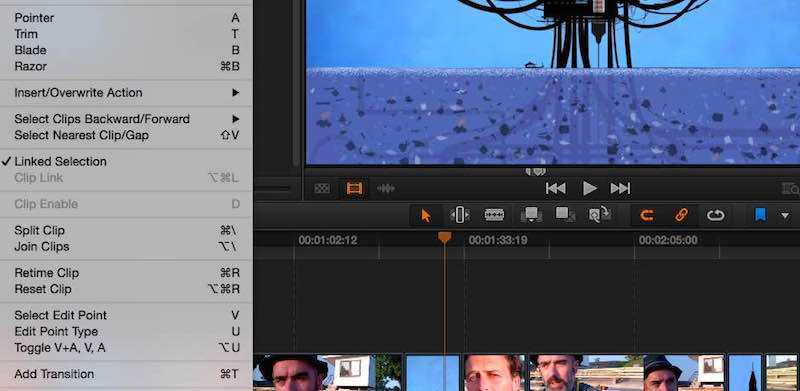Image resolution: width=800 pixels, height=391 pixels.
Task: Expand Select Clips Backward/Forward submenu
Action: (126, 119)
